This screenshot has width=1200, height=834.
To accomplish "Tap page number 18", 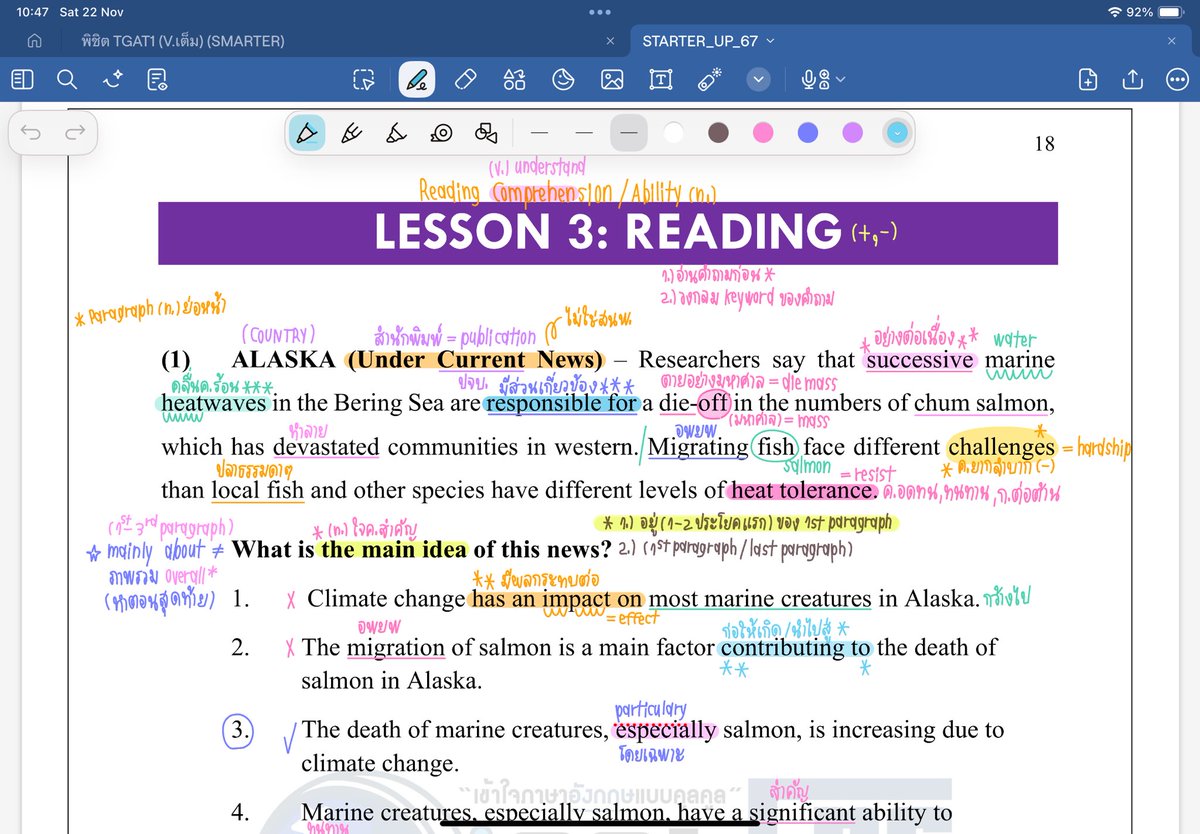I will 1044,144.
